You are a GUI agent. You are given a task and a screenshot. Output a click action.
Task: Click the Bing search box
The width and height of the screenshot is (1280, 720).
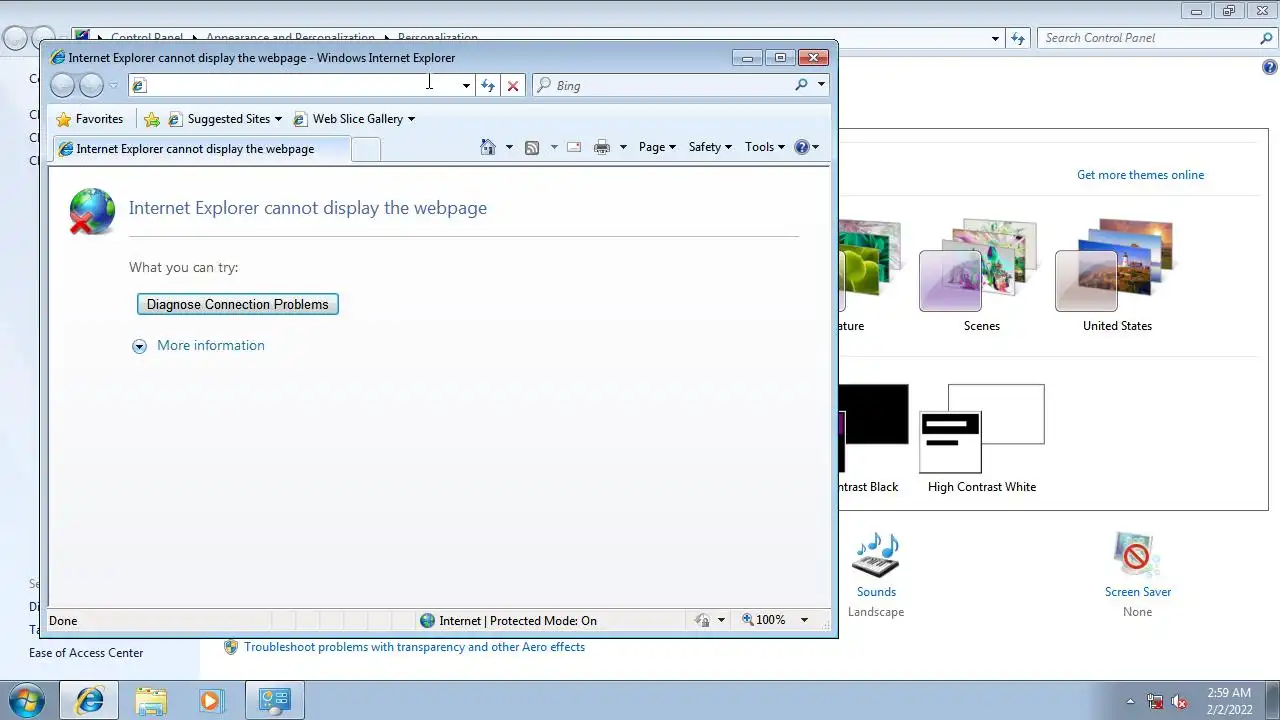pyautogui.click(x=670, y=85)
